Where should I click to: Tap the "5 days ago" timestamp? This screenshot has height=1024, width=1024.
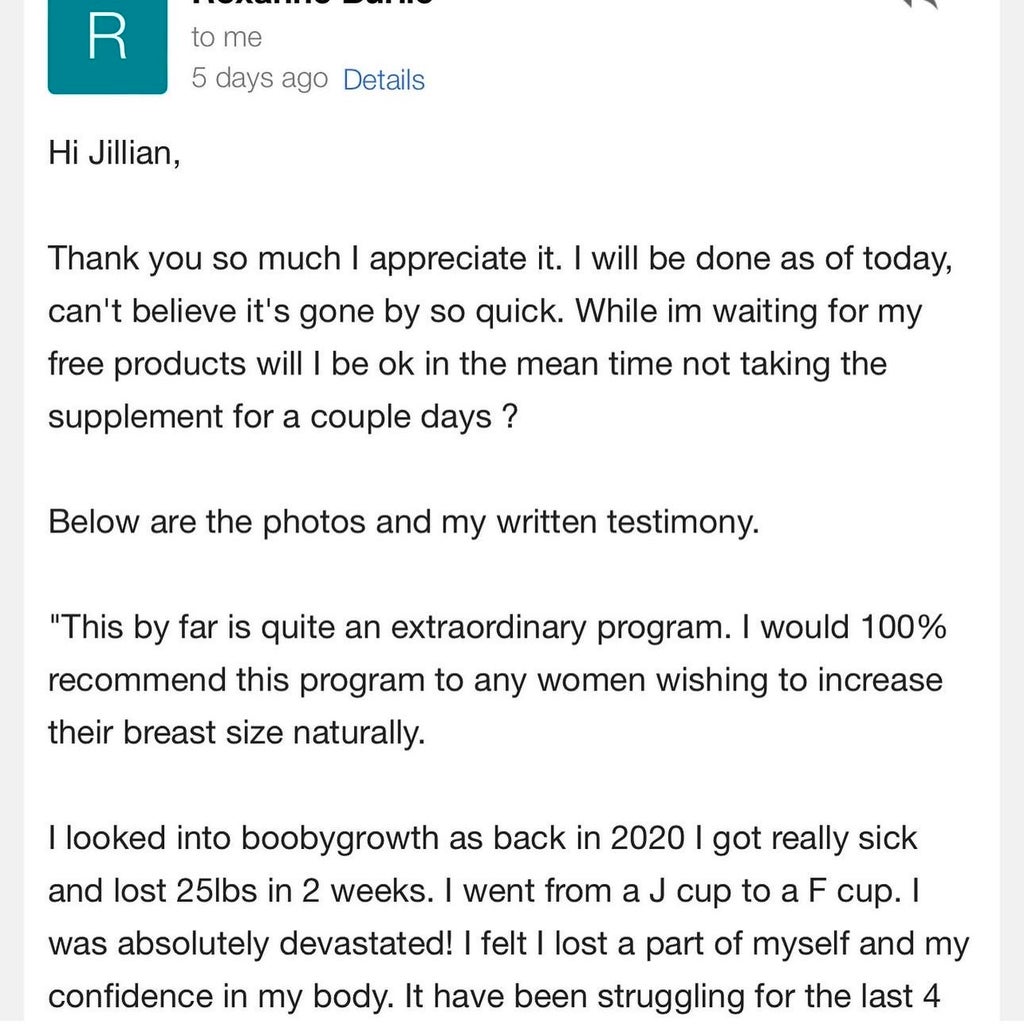(259, 79)
